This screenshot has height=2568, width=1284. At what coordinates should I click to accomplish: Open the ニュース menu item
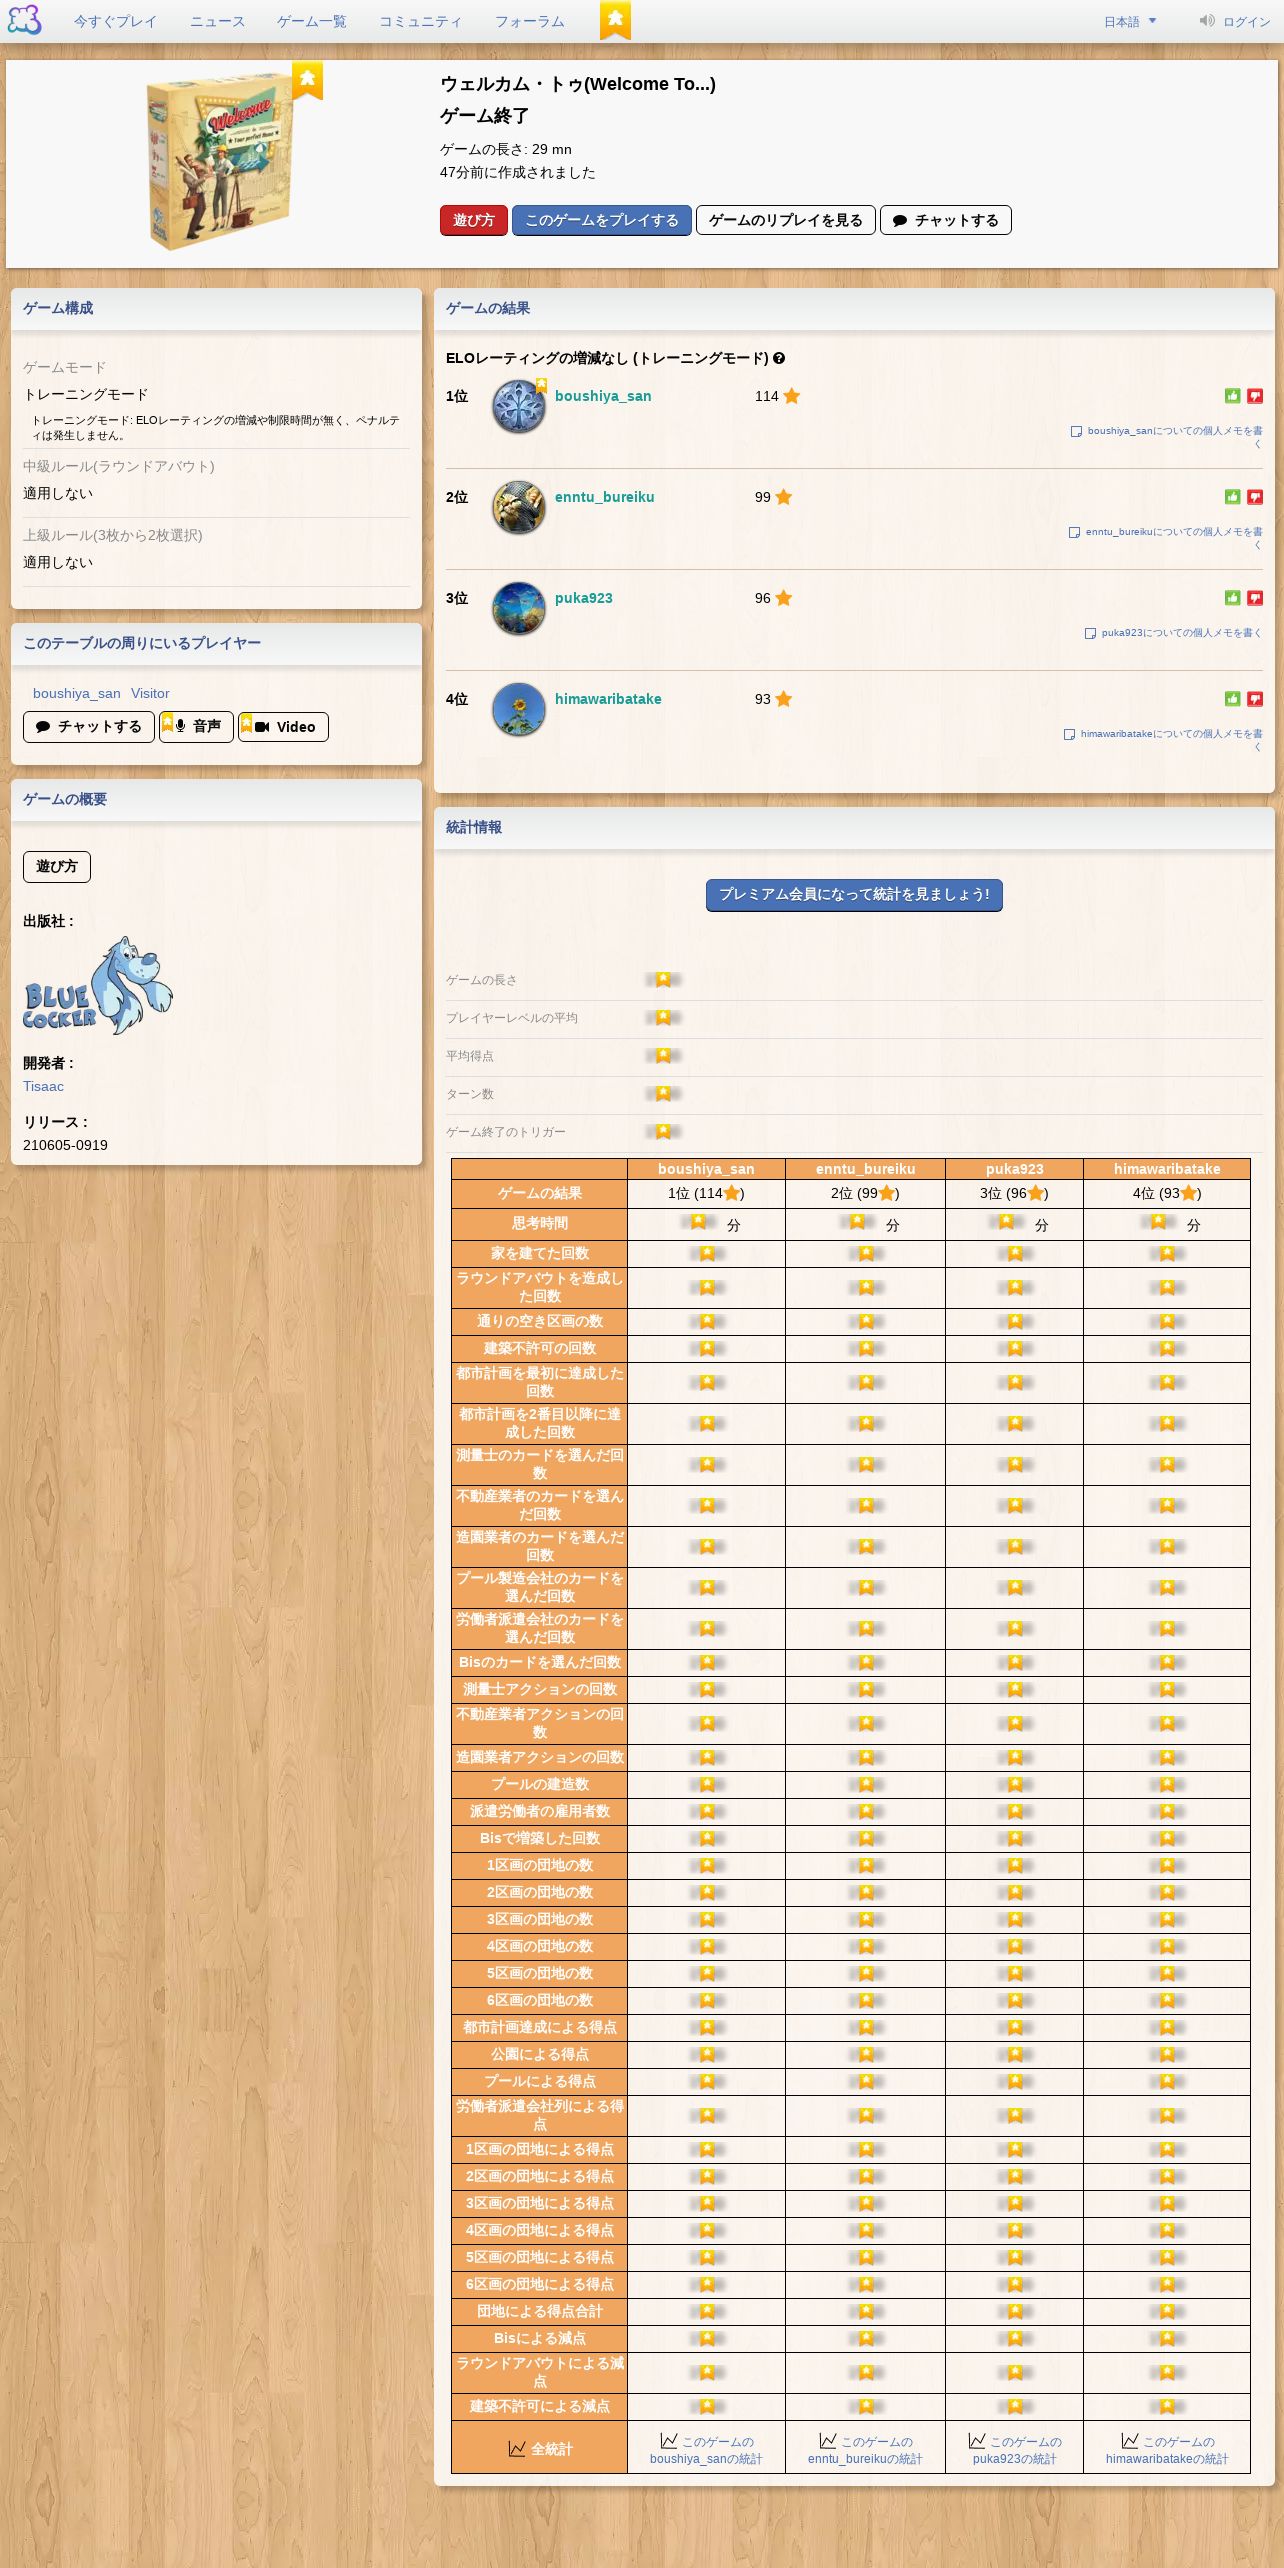pyautogui.click(x=217, y=21)
